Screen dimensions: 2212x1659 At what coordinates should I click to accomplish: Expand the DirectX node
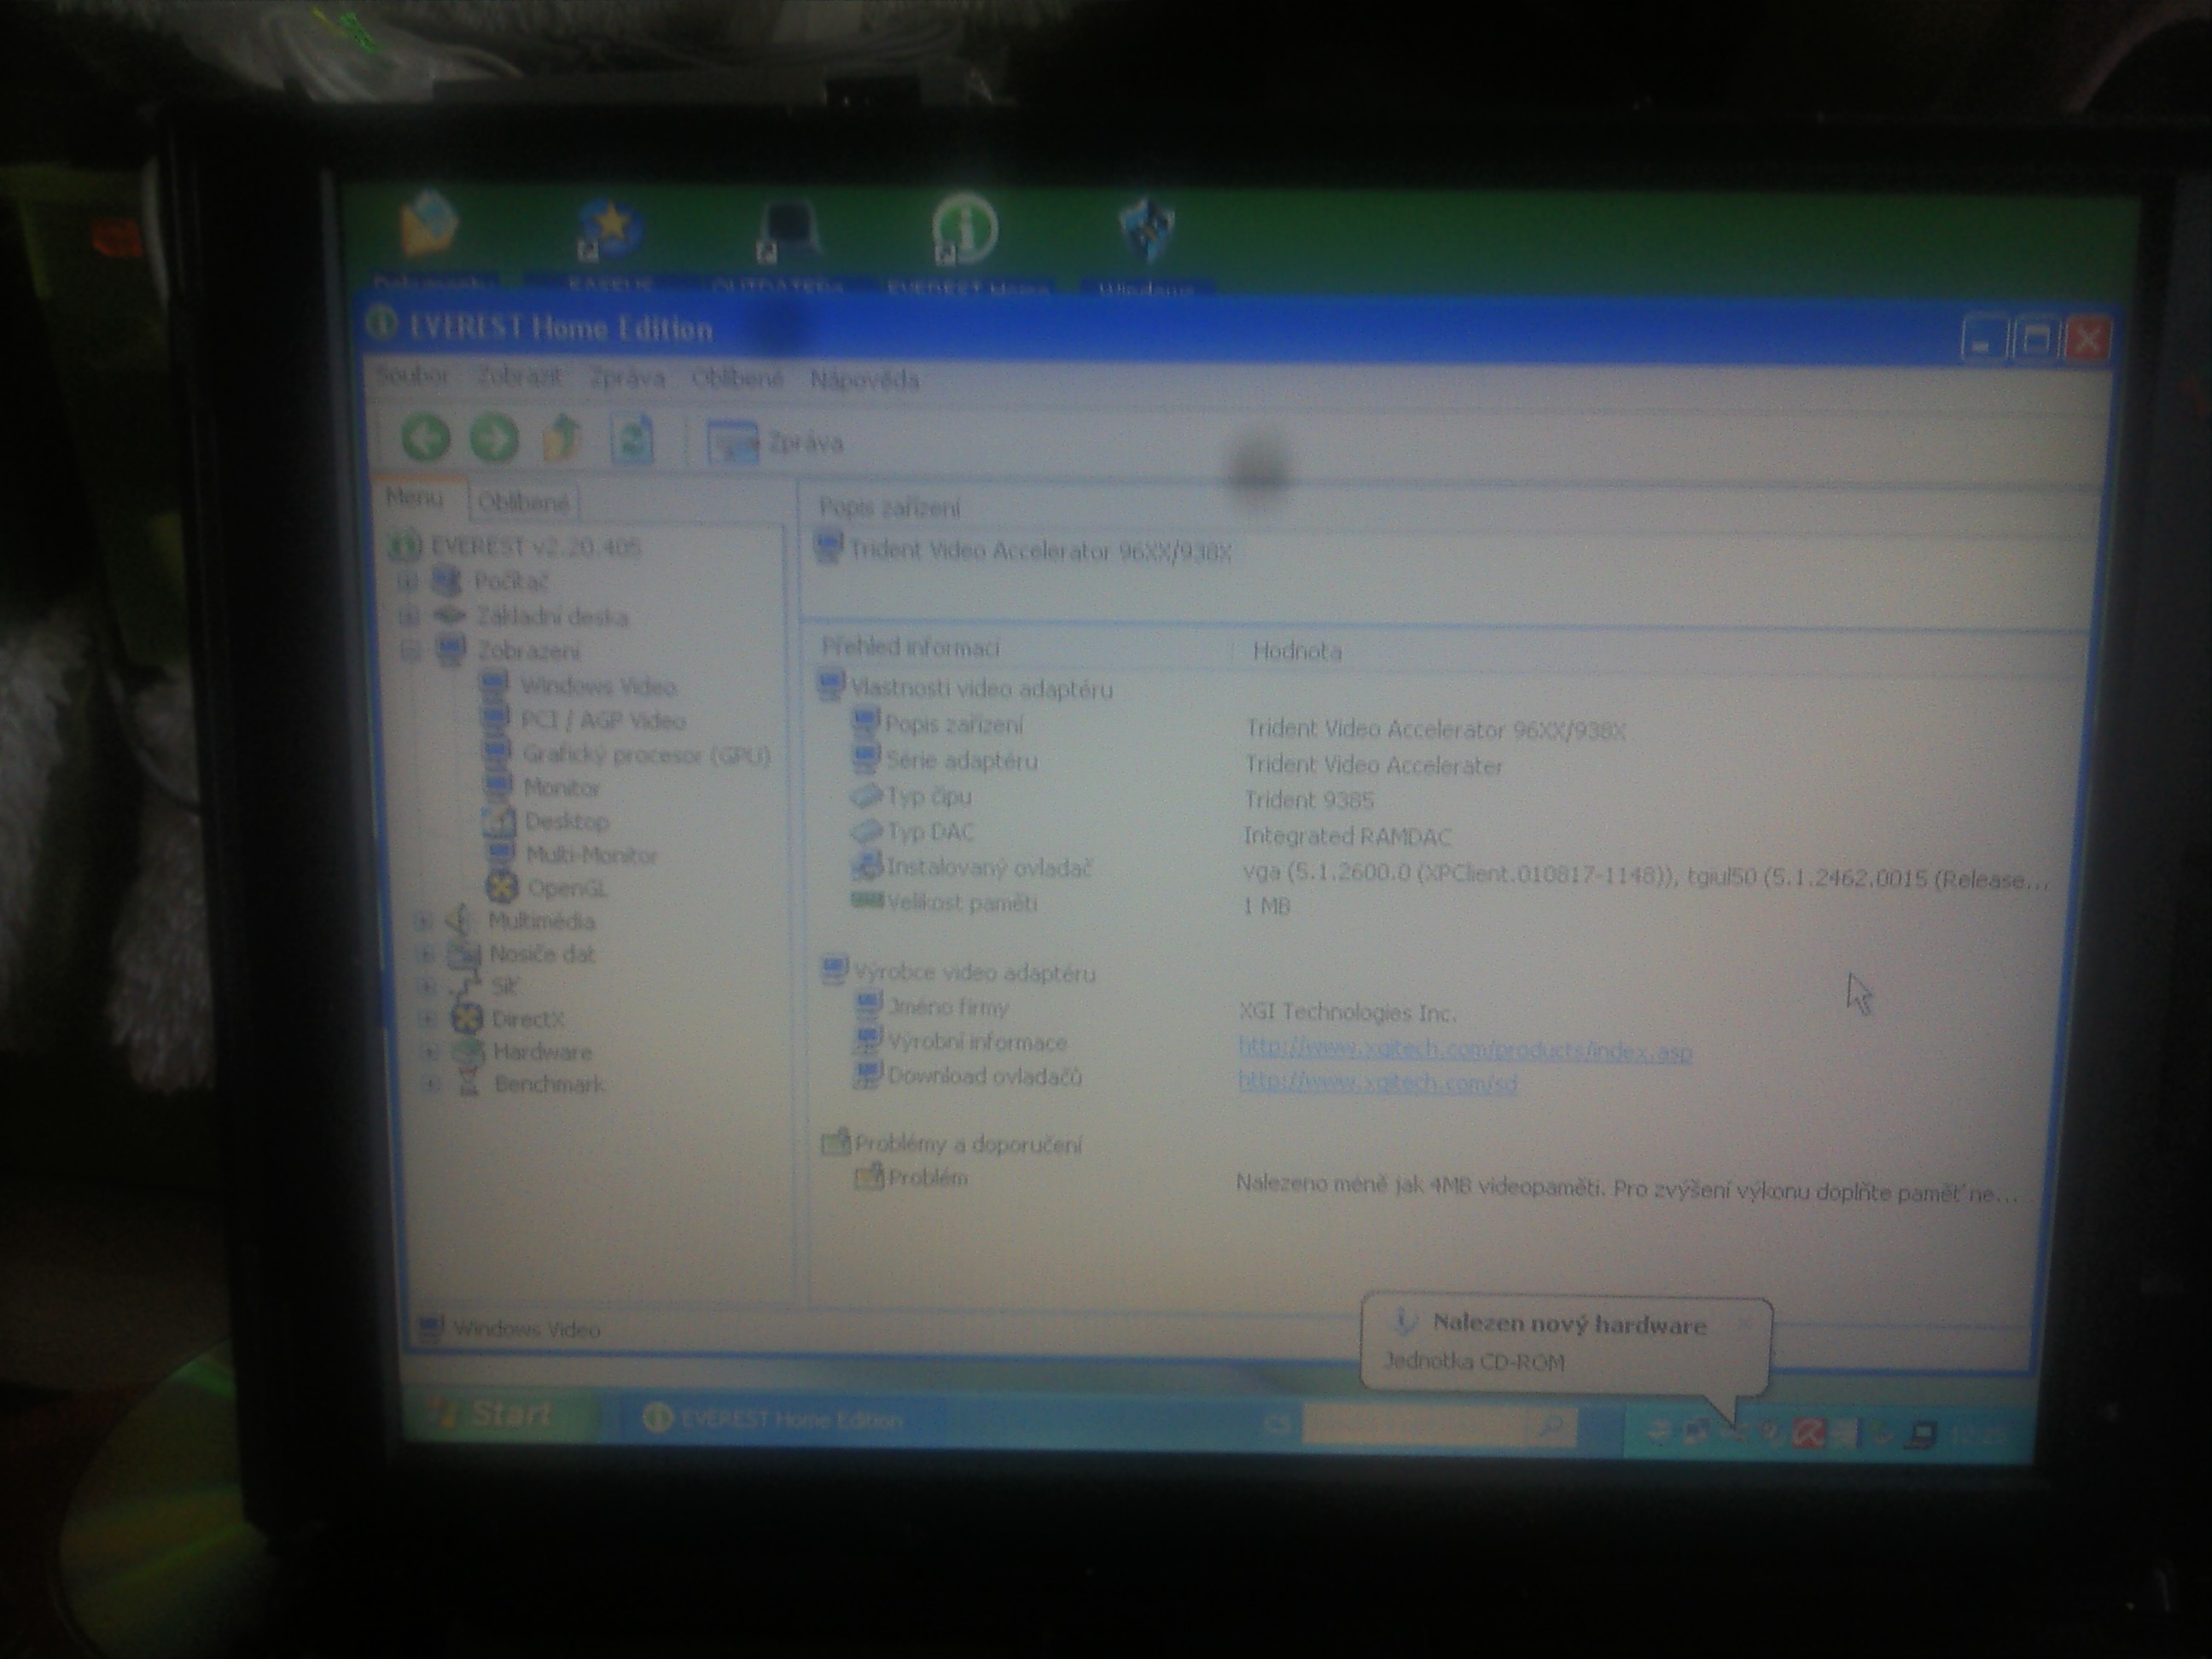(x=428, y=1019)
